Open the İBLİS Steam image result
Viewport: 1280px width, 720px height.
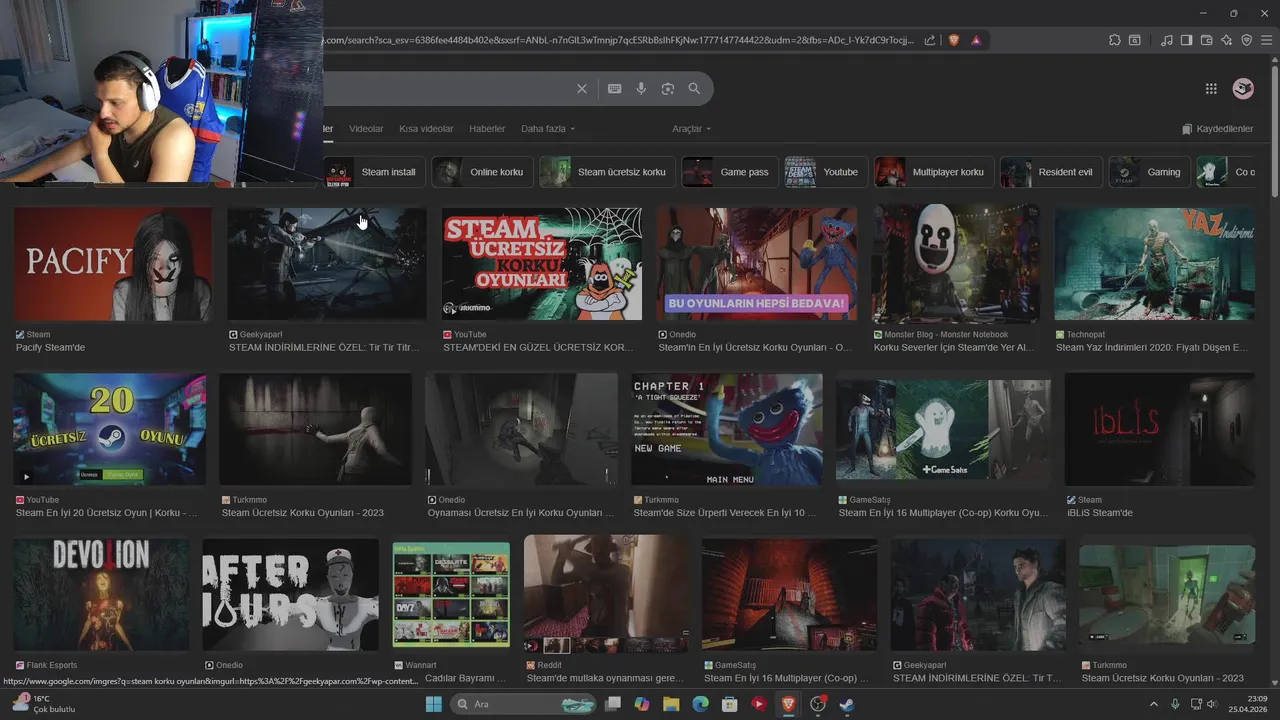(x=1160, y=430)
